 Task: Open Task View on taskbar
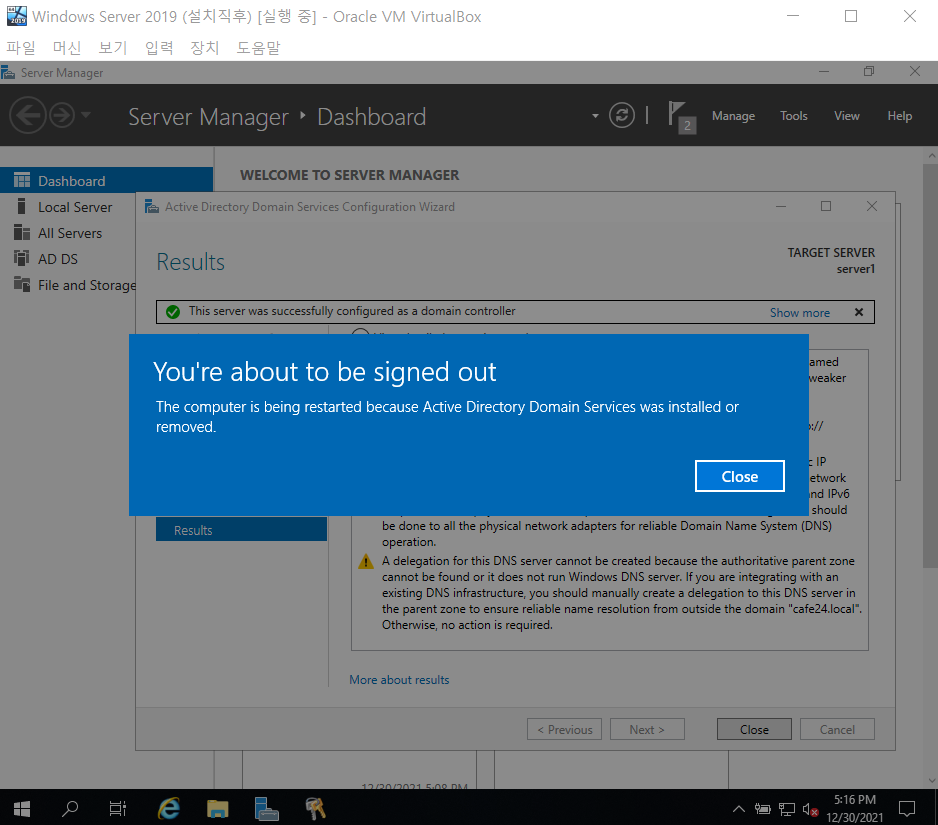tap(118, 809)
